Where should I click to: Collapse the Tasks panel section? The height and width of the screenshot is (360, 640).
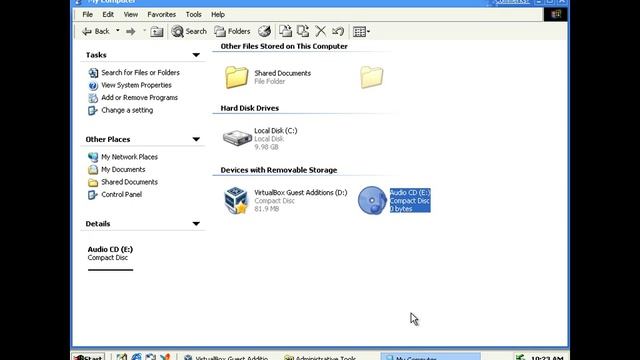pyautogui.click(x=196, y=55)
